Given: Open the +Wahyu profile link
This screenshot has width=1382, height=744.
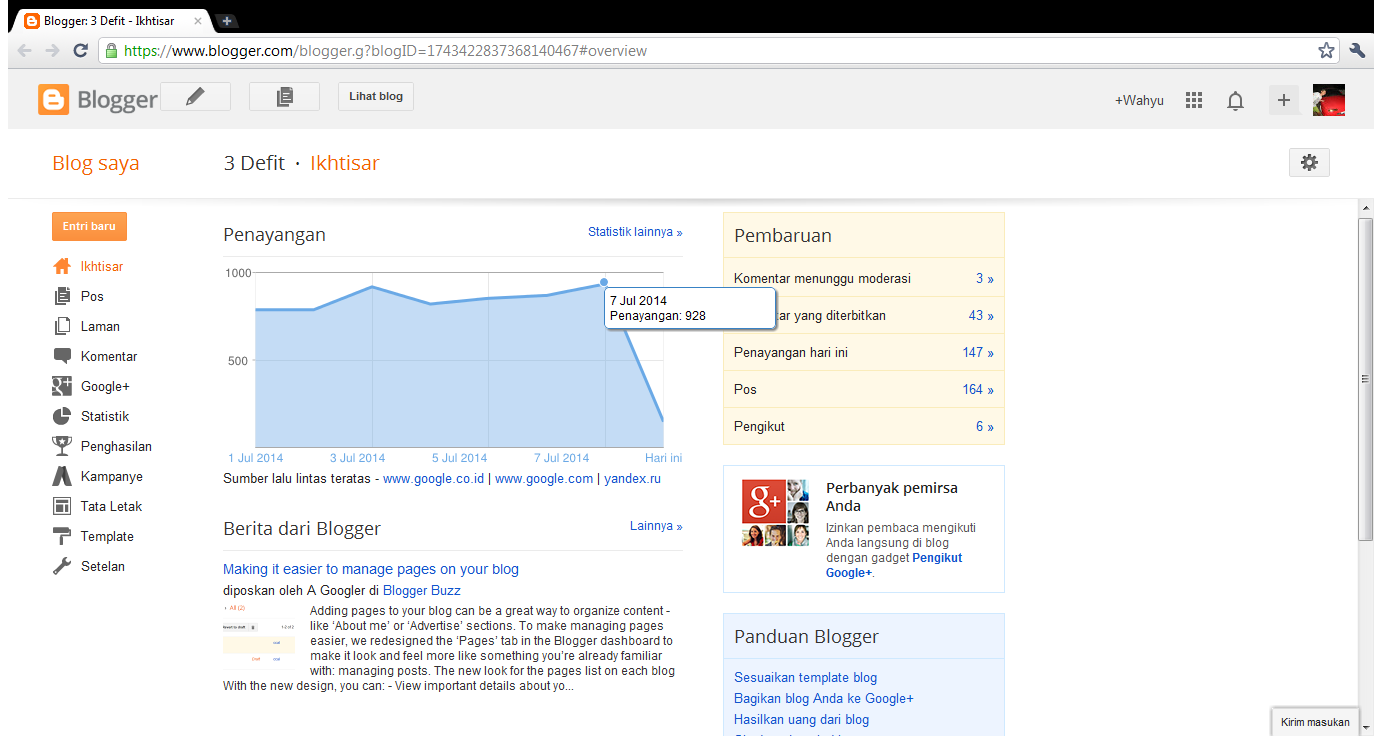Looking at the screenshot, I should [1139, 100].
